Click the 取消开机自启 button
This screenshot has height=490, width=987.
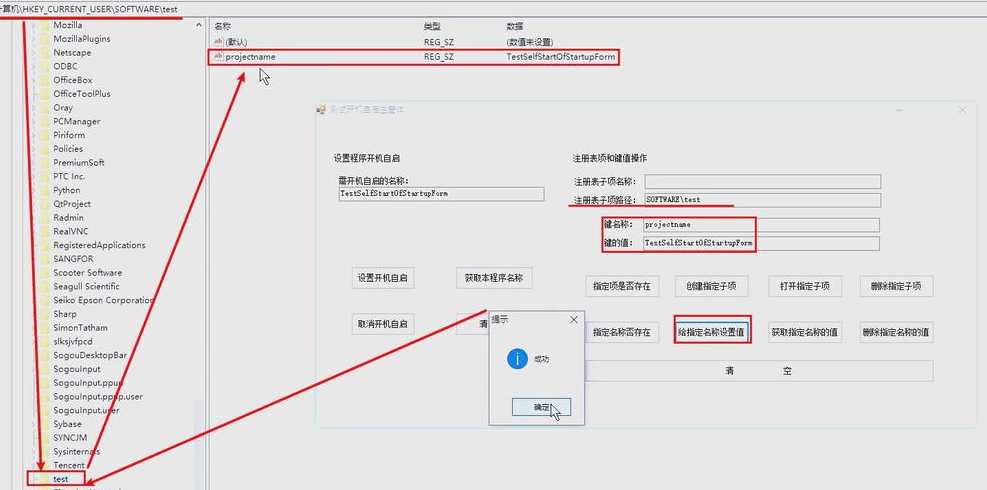coord(383,324)
